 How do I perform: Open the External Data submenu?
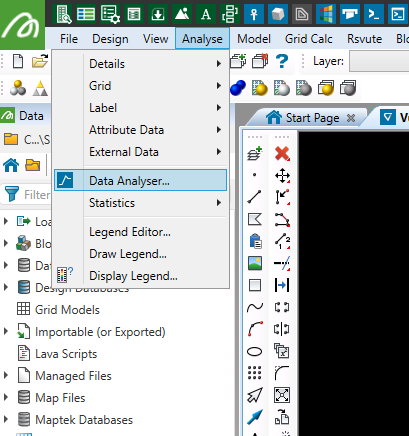pos(140,152)
